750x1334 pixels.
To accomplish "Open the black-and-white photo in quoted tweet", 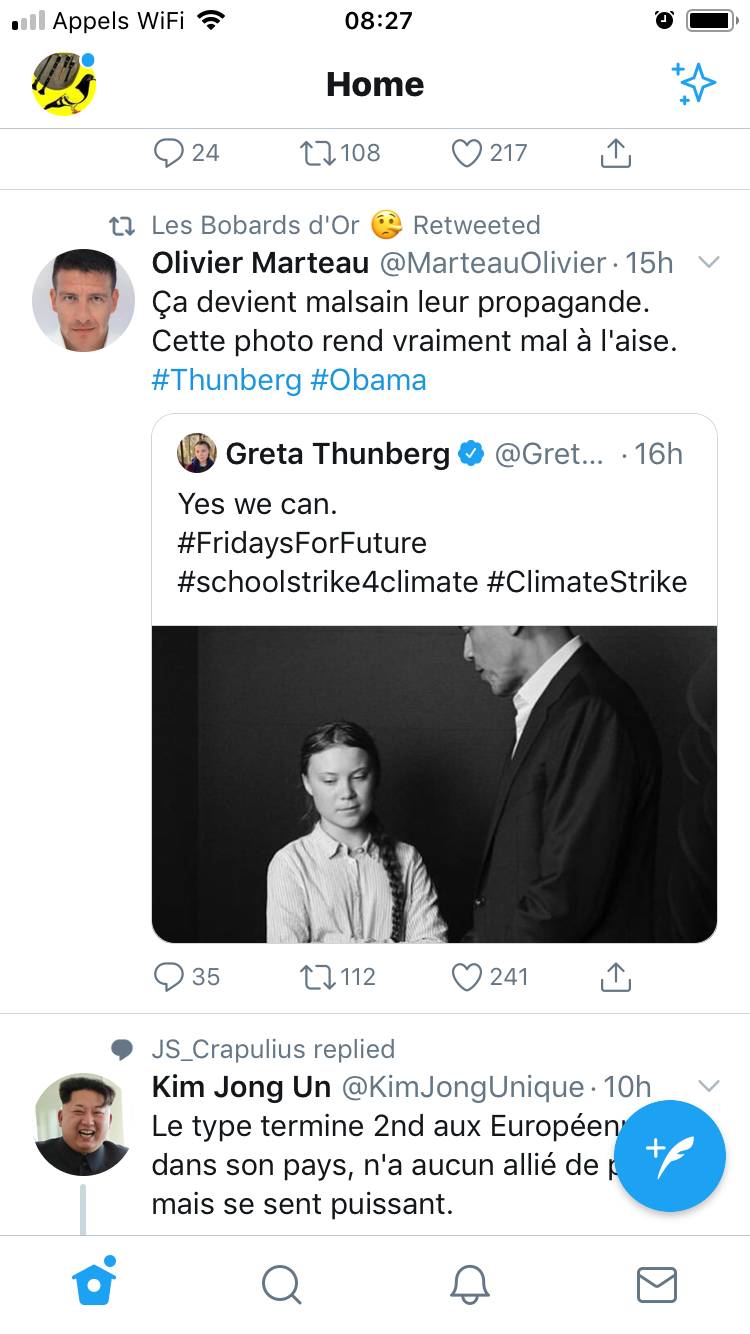I will (434, 784).
